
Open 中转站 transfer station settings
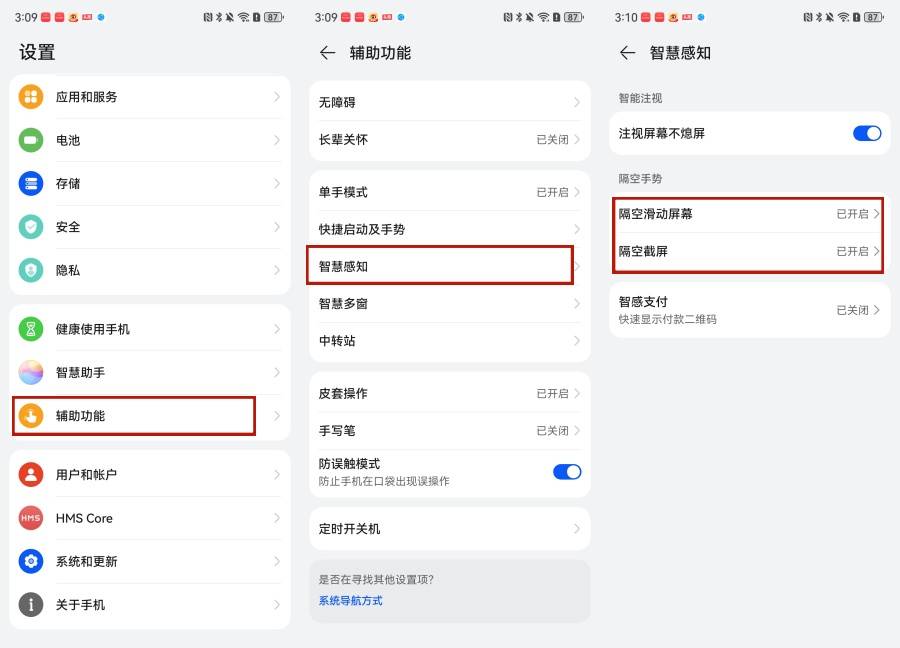click(449, 341)
